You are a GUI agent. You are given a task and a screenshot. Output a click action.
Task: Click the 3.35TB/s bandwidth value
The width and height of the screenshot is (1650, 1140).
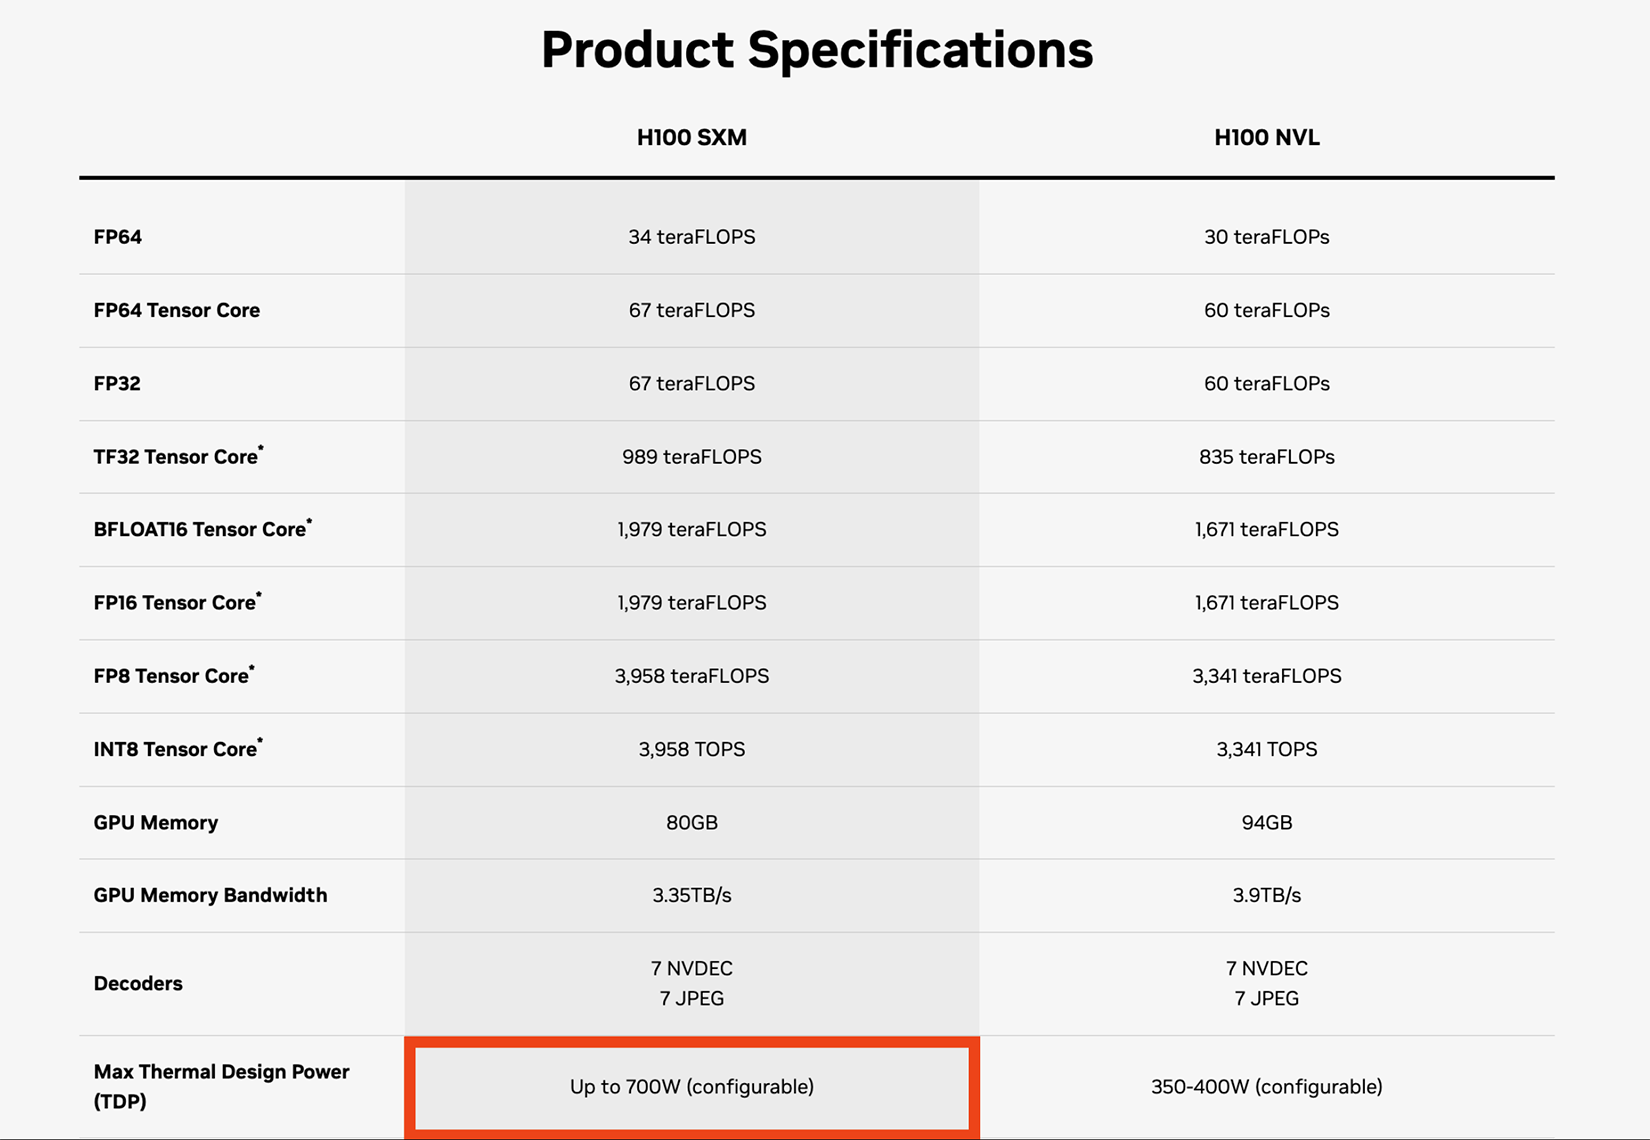click(x=691, y=895)
